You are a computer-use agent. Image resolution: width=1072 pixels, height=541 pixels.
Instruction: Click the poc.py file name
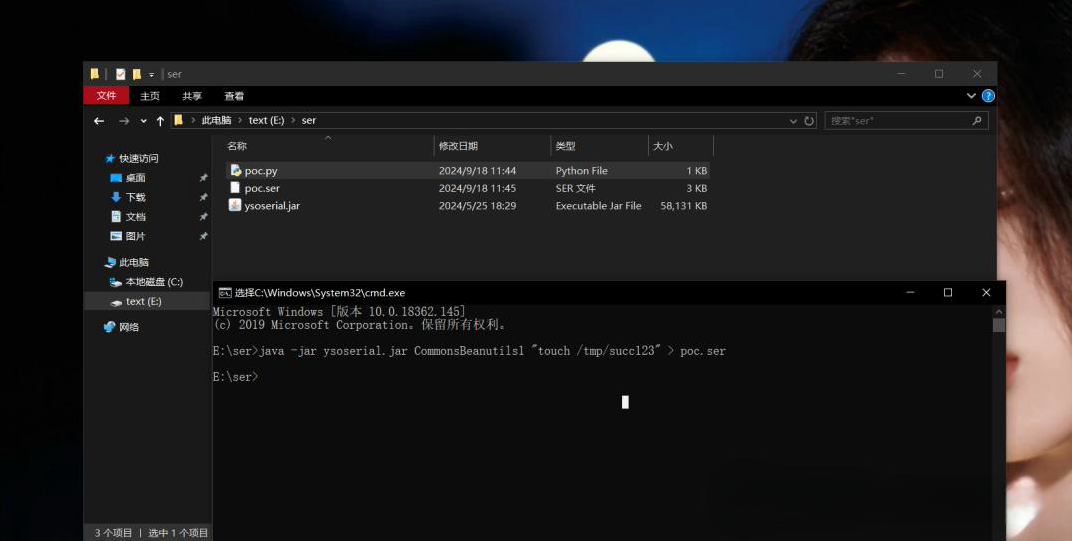(261, 171)
